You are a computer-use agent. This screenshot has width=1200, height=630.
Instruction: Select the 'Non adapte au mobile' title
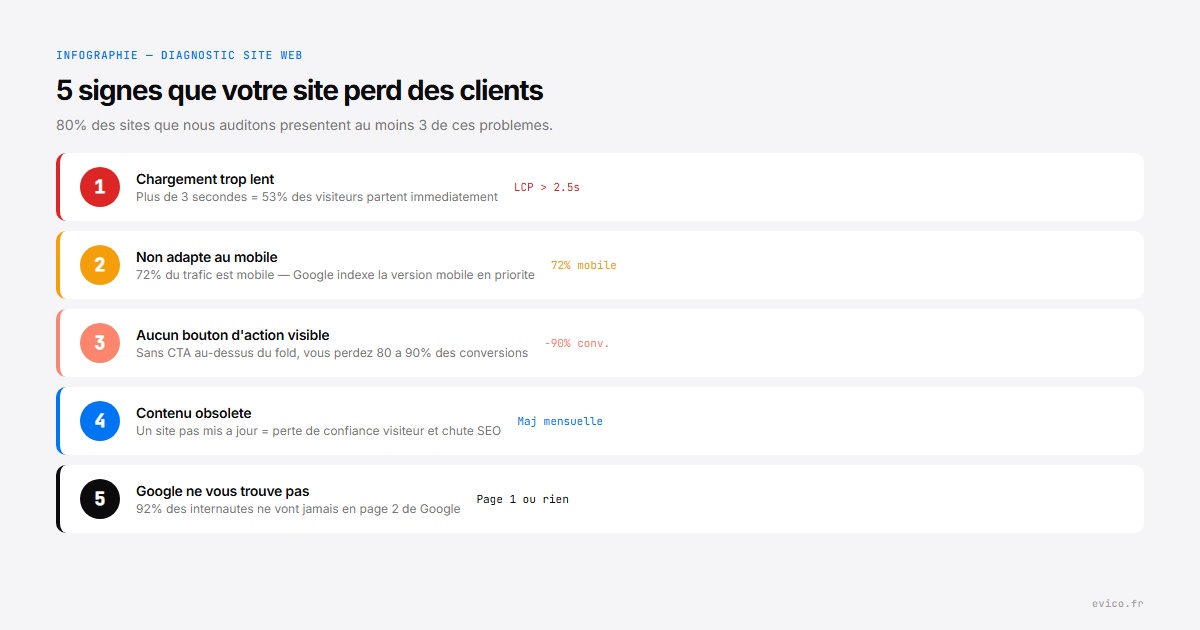point(207,257)
